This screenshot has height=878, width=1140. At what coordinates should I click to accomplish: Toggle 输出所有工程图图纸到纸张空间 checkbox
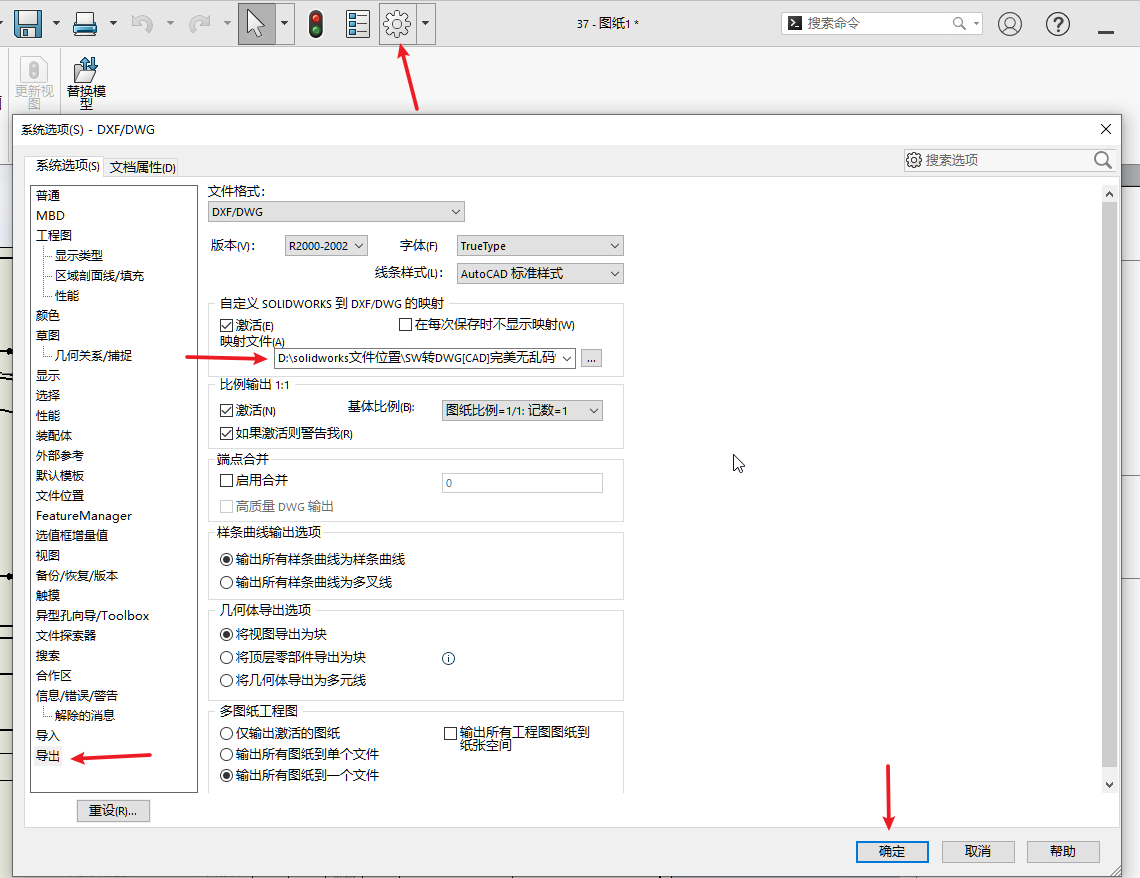[450, 733]
